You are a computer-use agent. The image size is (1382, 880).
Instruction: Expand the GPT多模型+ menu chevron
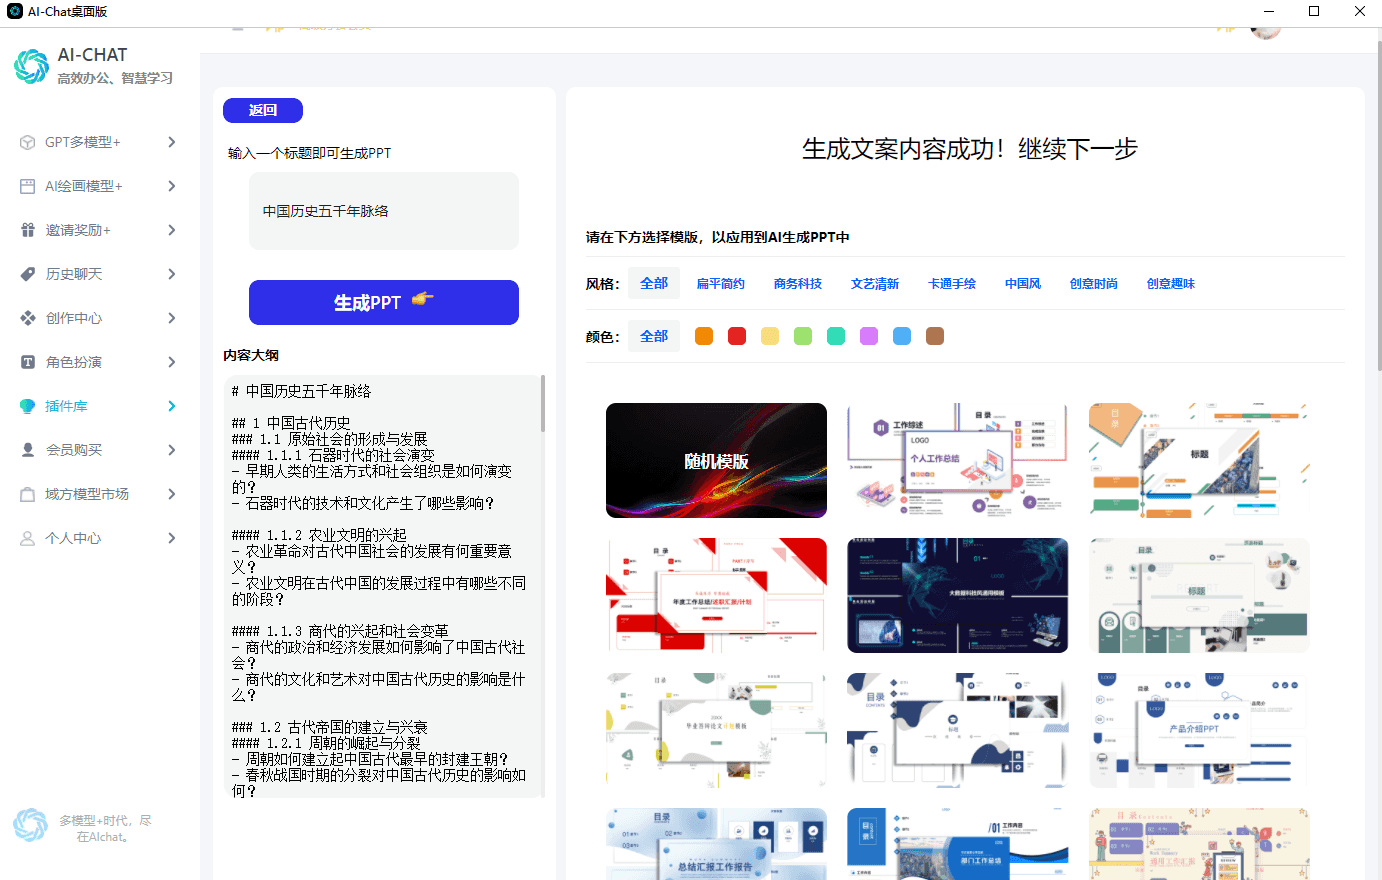click(172, 142)
